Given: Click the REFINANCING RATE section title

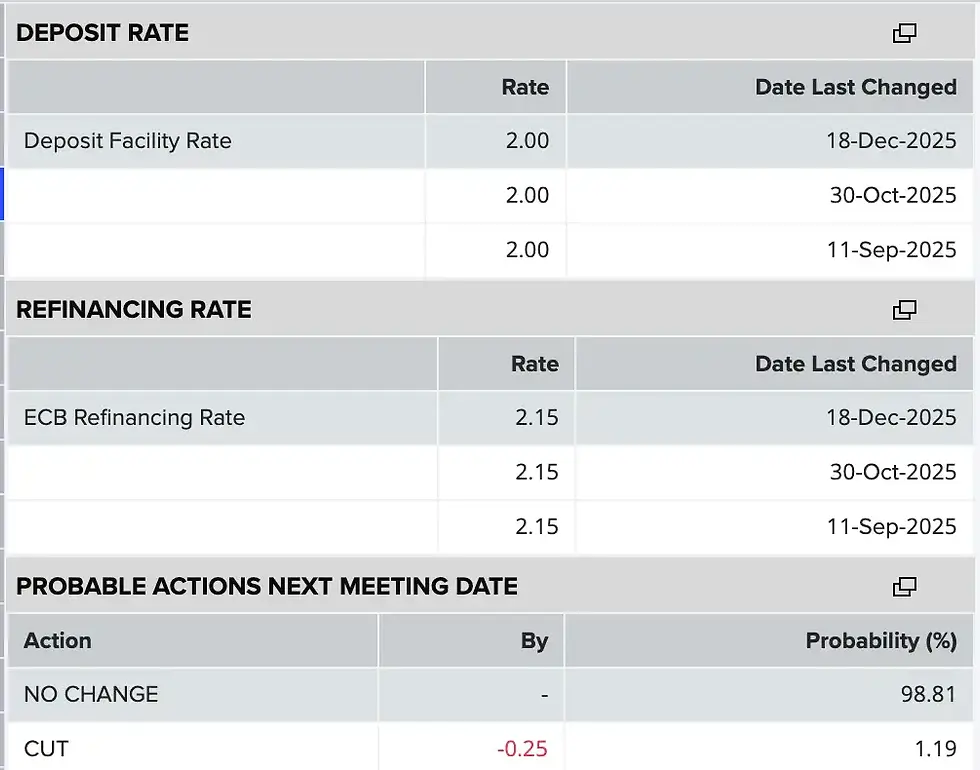Looking at the screenshot, I should tap(134, 310).
